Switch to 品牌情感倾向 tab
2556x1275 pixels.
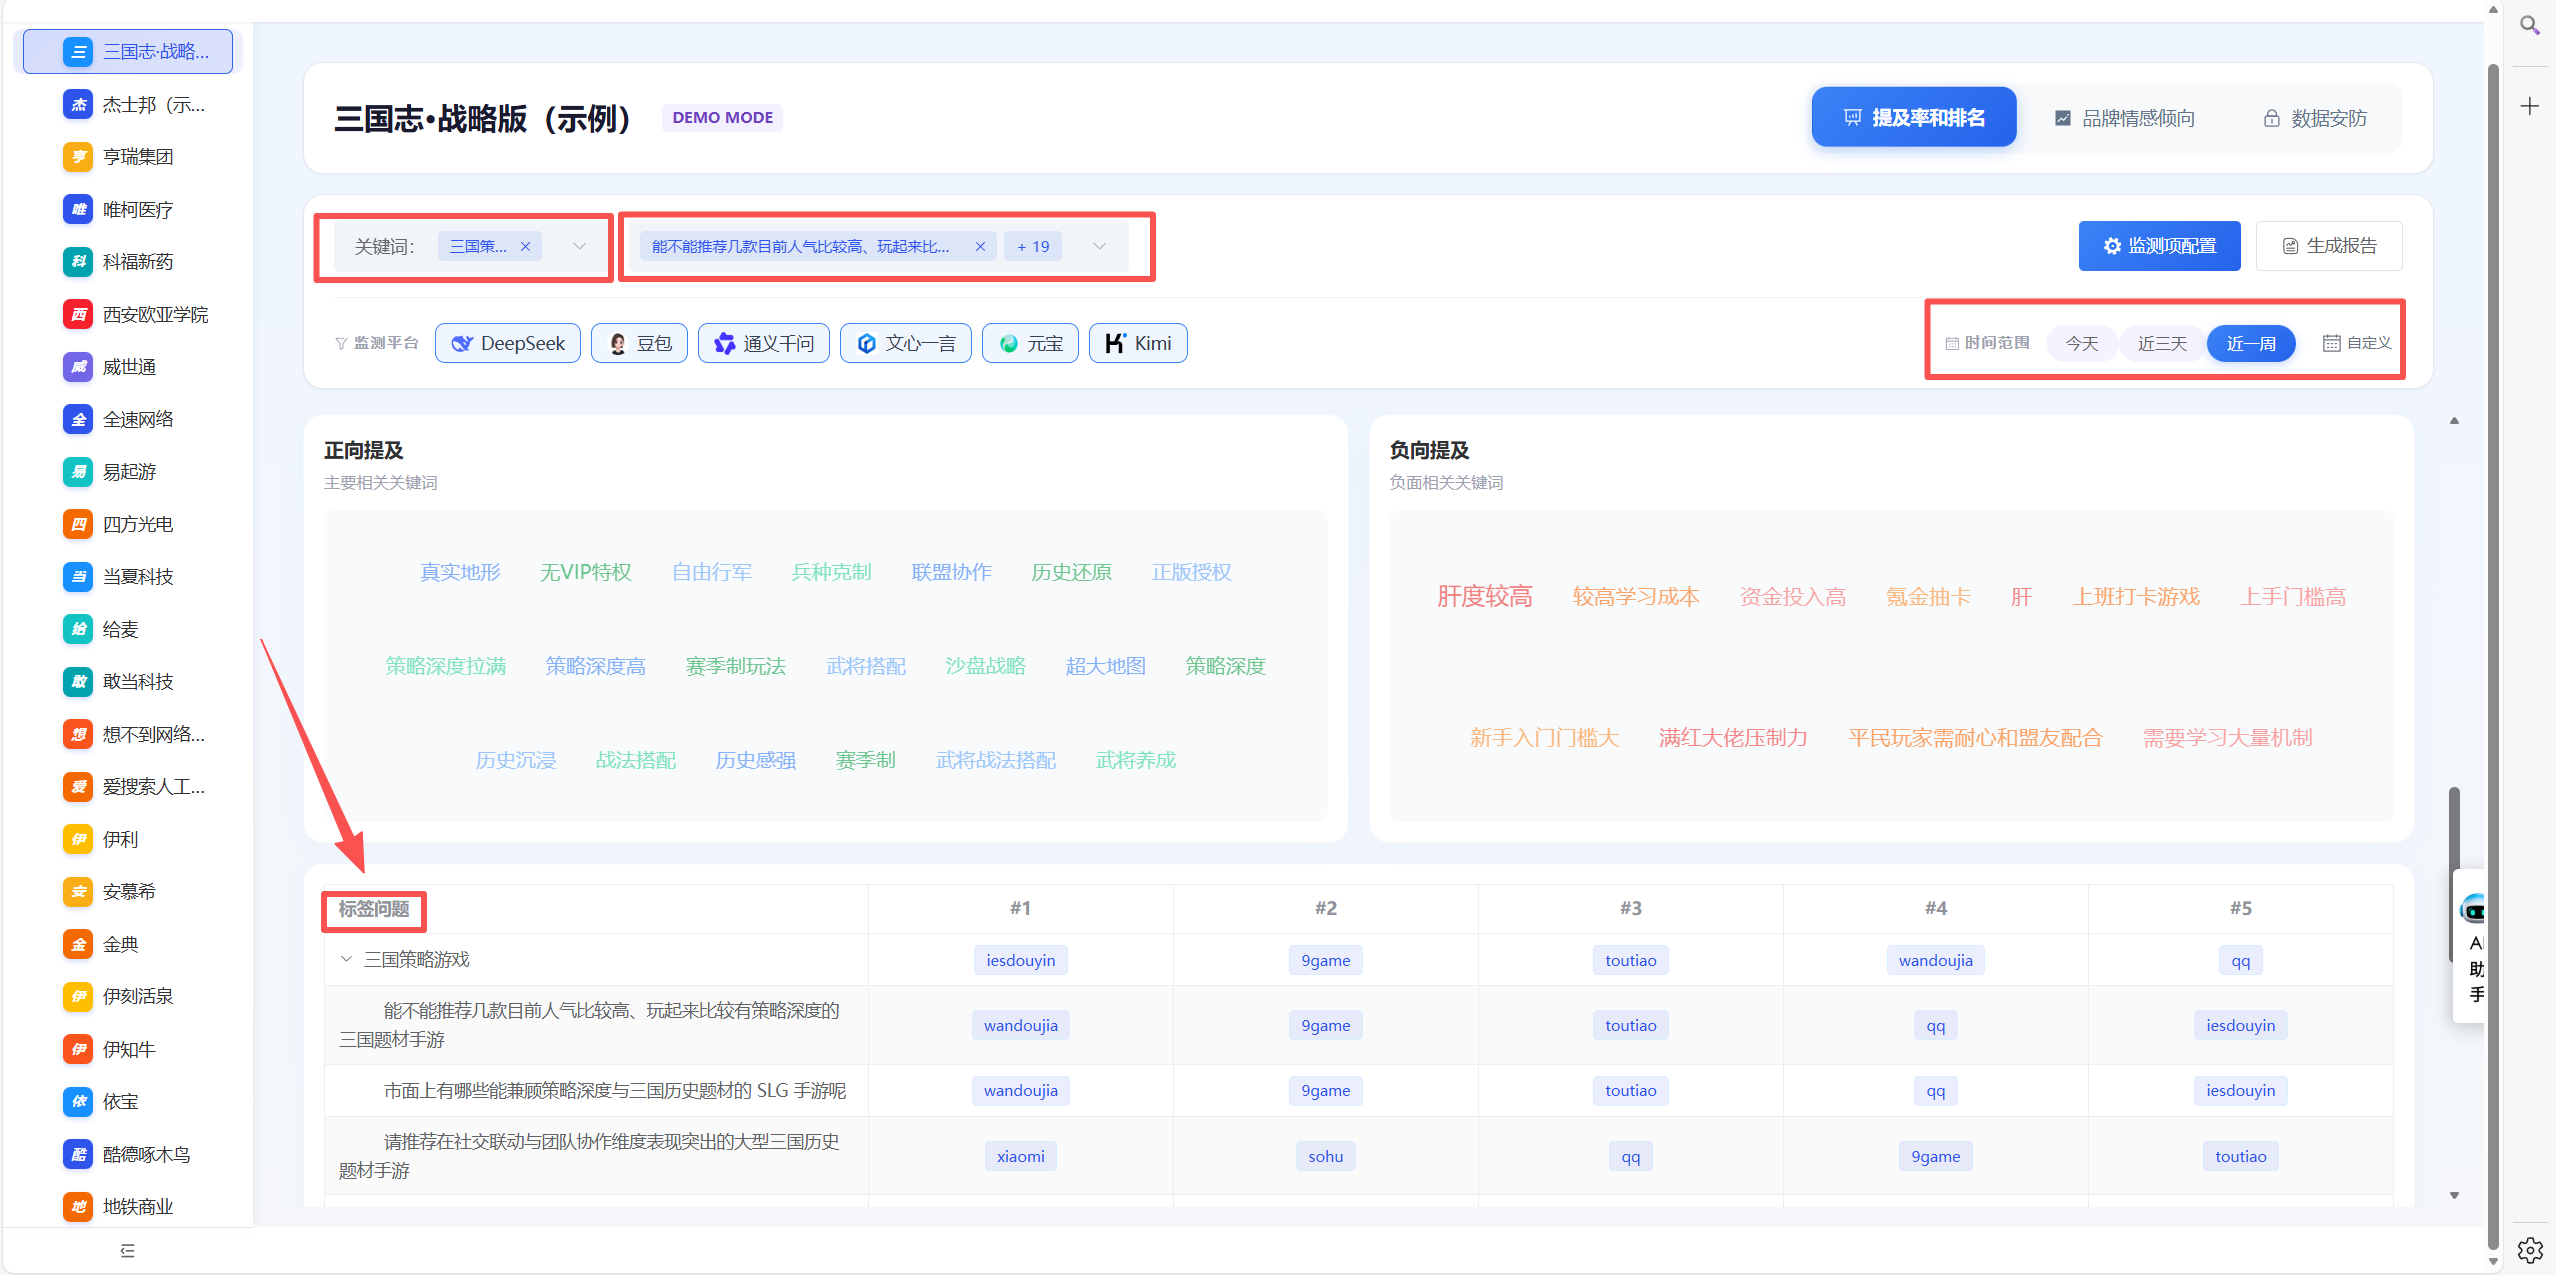pos(2124,118)
